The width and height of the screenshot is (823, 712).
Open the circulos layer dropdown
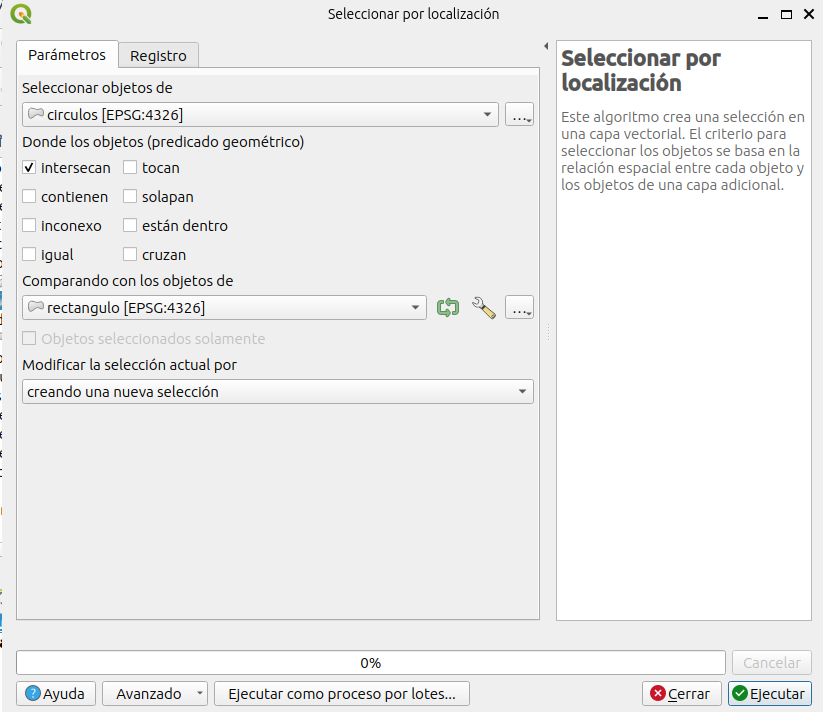pos(260,115)
